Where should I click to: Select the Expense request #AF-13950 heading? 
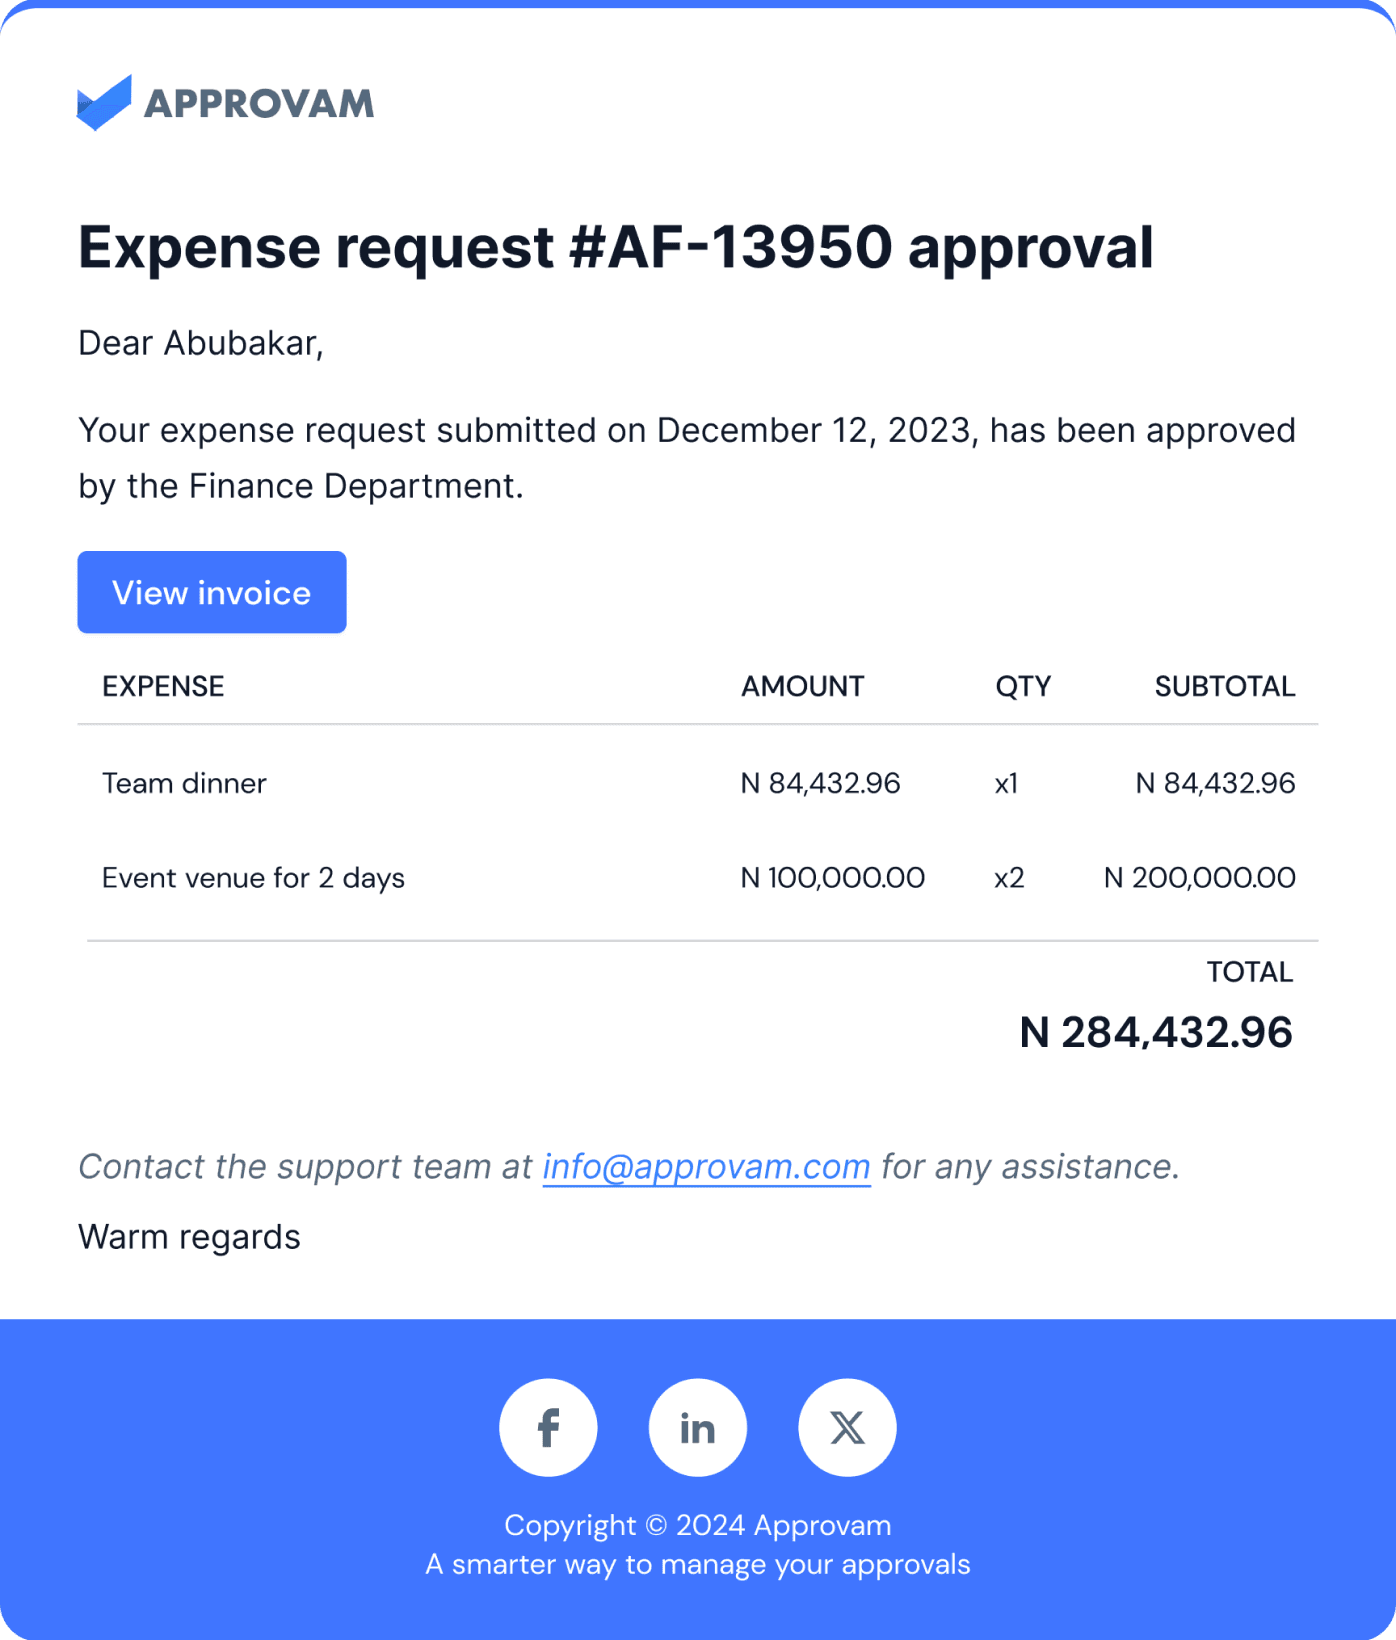(x=616, y=248)
